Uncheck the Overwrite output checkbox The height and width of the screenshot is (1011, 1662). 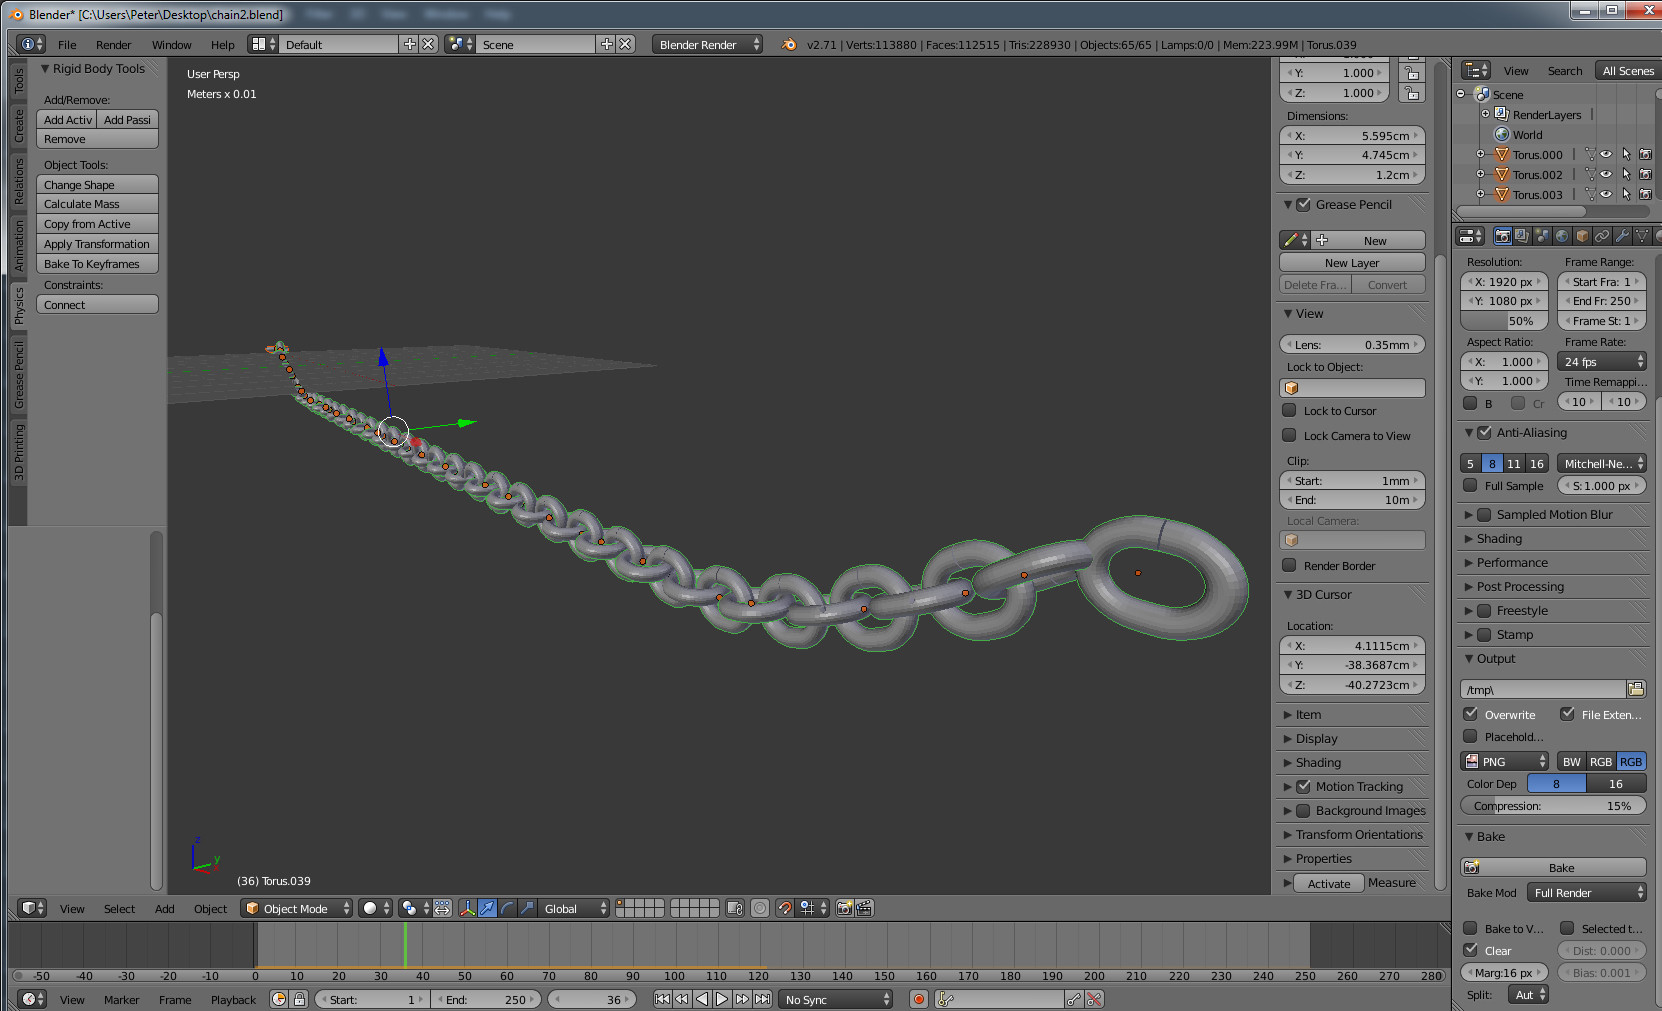[x=1470, y=714]
